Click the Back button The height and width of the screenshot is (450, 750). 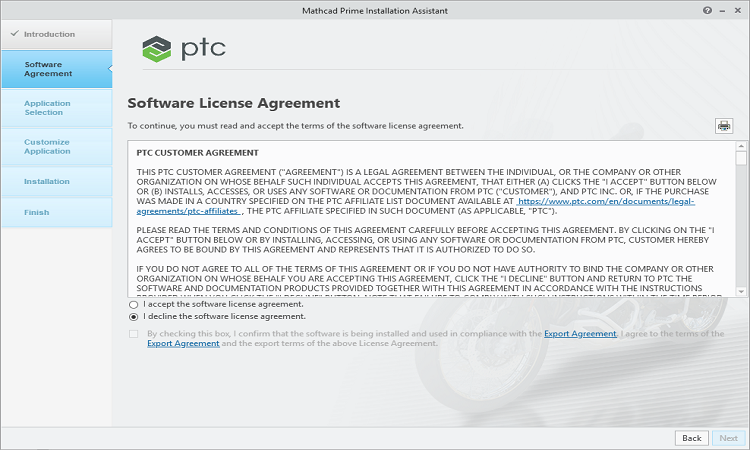pyautogui.click(x=692, y=438)
